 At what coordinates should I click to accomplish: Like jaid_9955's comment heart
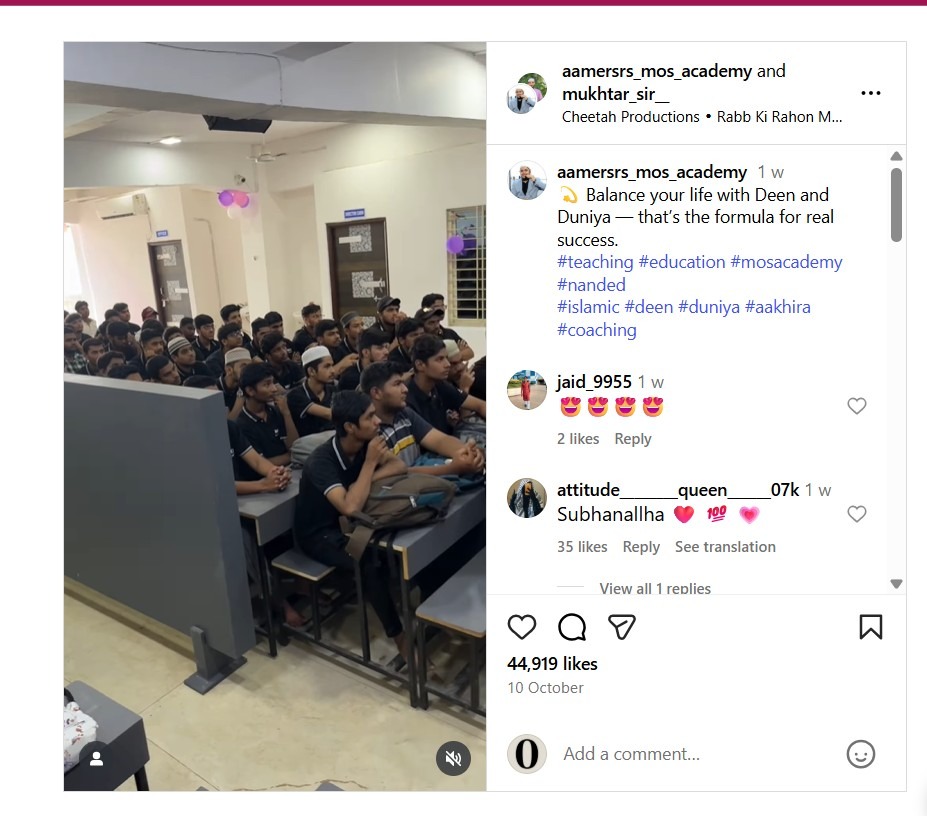857,406
